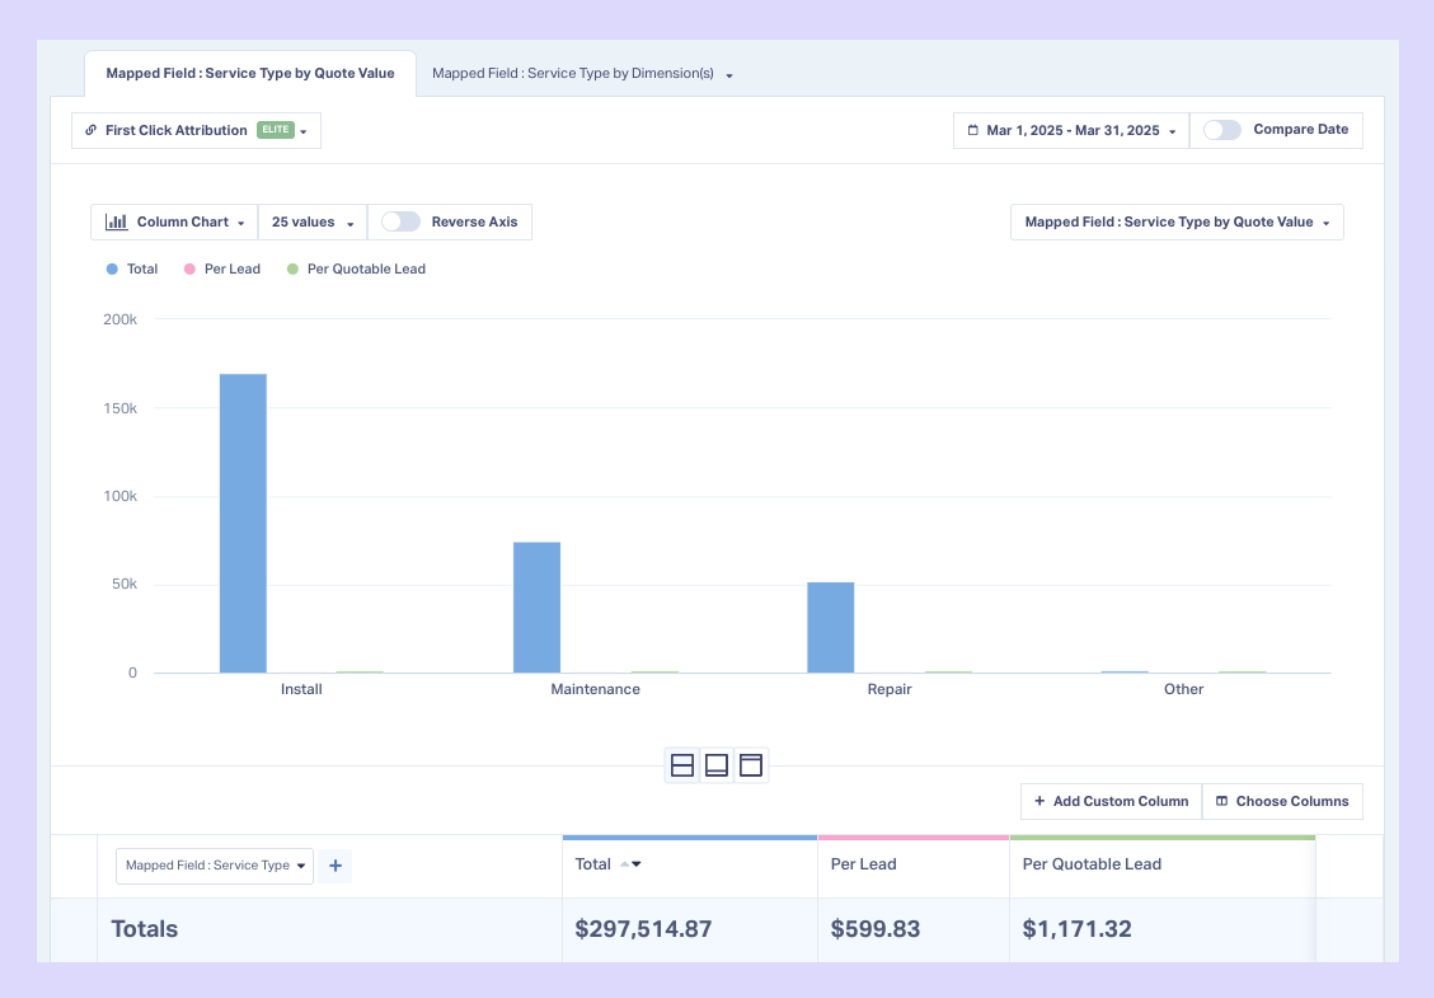The width and height of the screenshot is (1434, 998).
Task: Open the chart metric dropdown above the chart
Action: tap(1176, 222)
